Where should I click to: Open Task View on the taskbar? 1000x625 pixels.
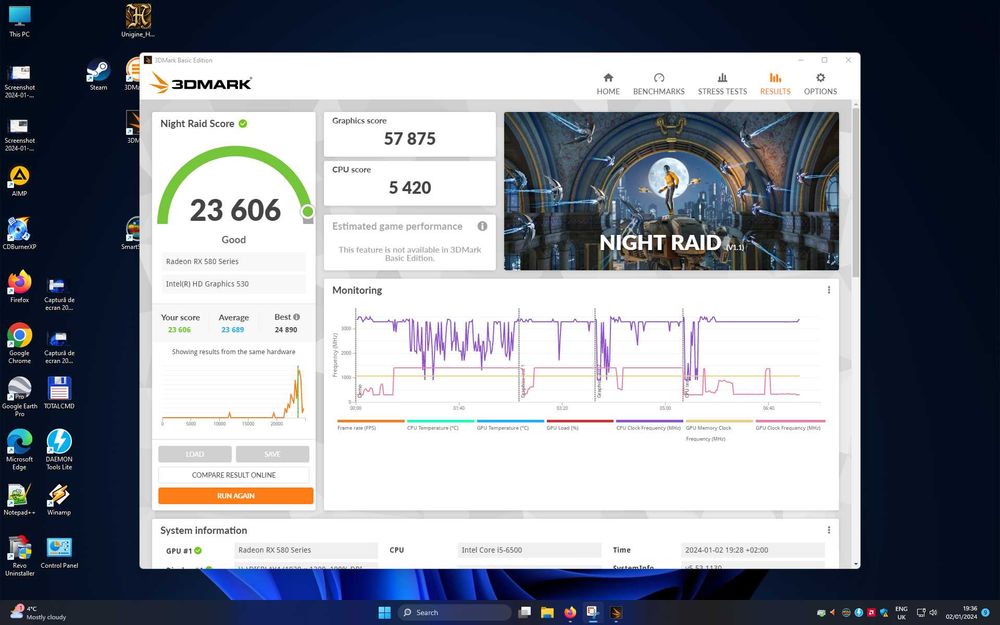524,612
